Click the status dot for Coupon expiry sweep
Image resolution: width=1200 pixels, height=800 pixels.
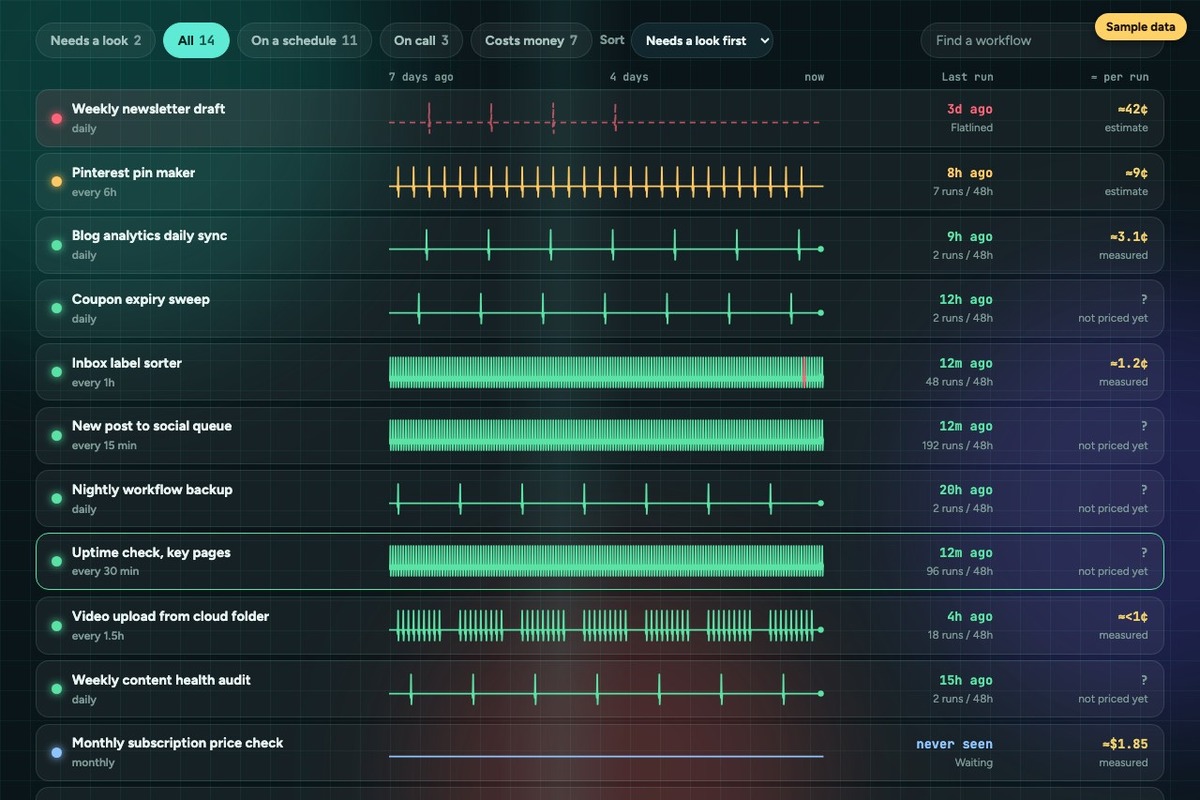pyautogui.click(x=56, y=309)
